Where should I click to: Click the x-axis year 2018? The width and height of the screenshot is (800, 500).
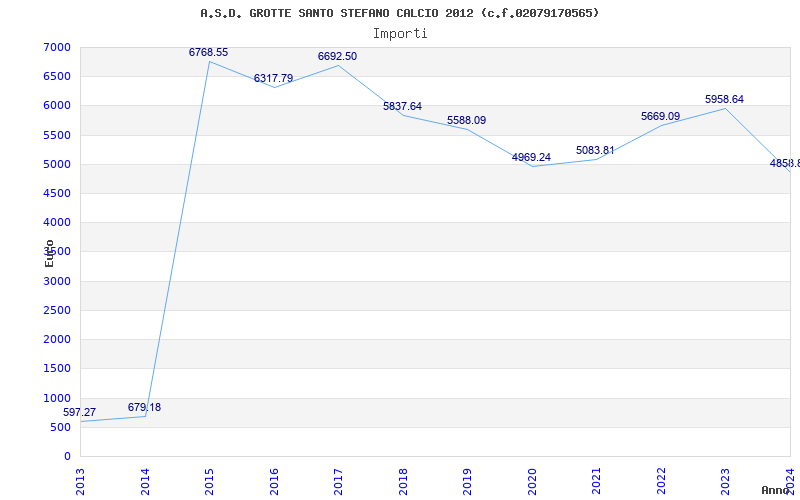click(403, 482)
